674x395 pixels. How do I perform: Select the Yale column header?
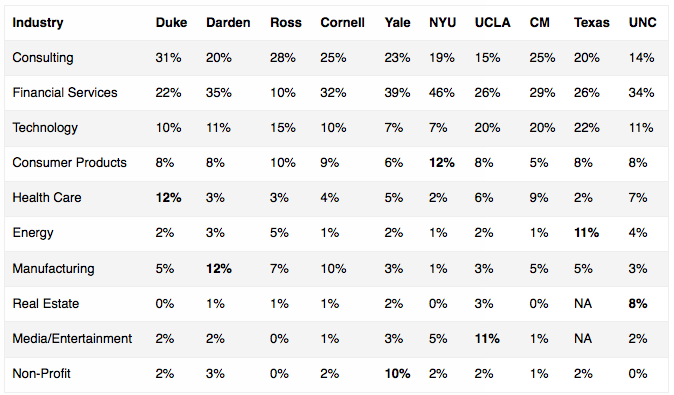pos(397,23)
